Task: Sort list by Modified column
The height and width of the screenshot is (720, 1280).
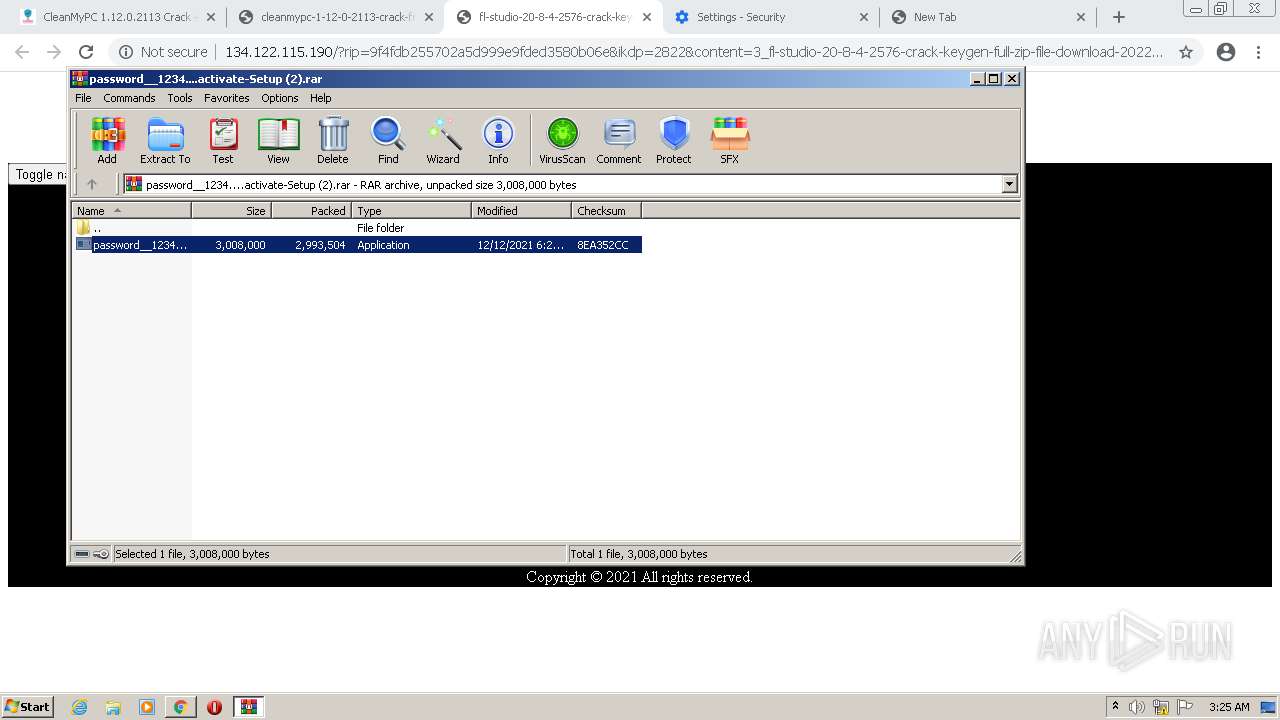Action: click(x=521, y=211)
